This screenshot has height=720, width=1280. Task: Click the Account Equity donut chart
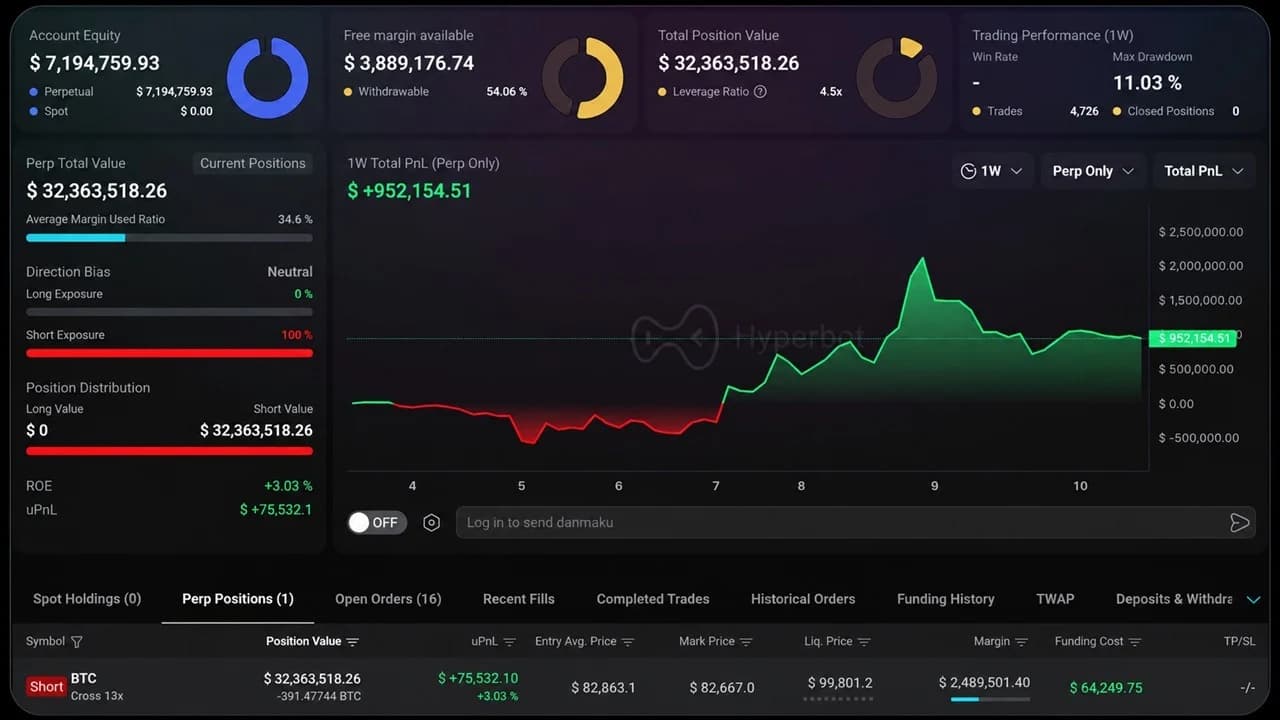pos(267,78)
